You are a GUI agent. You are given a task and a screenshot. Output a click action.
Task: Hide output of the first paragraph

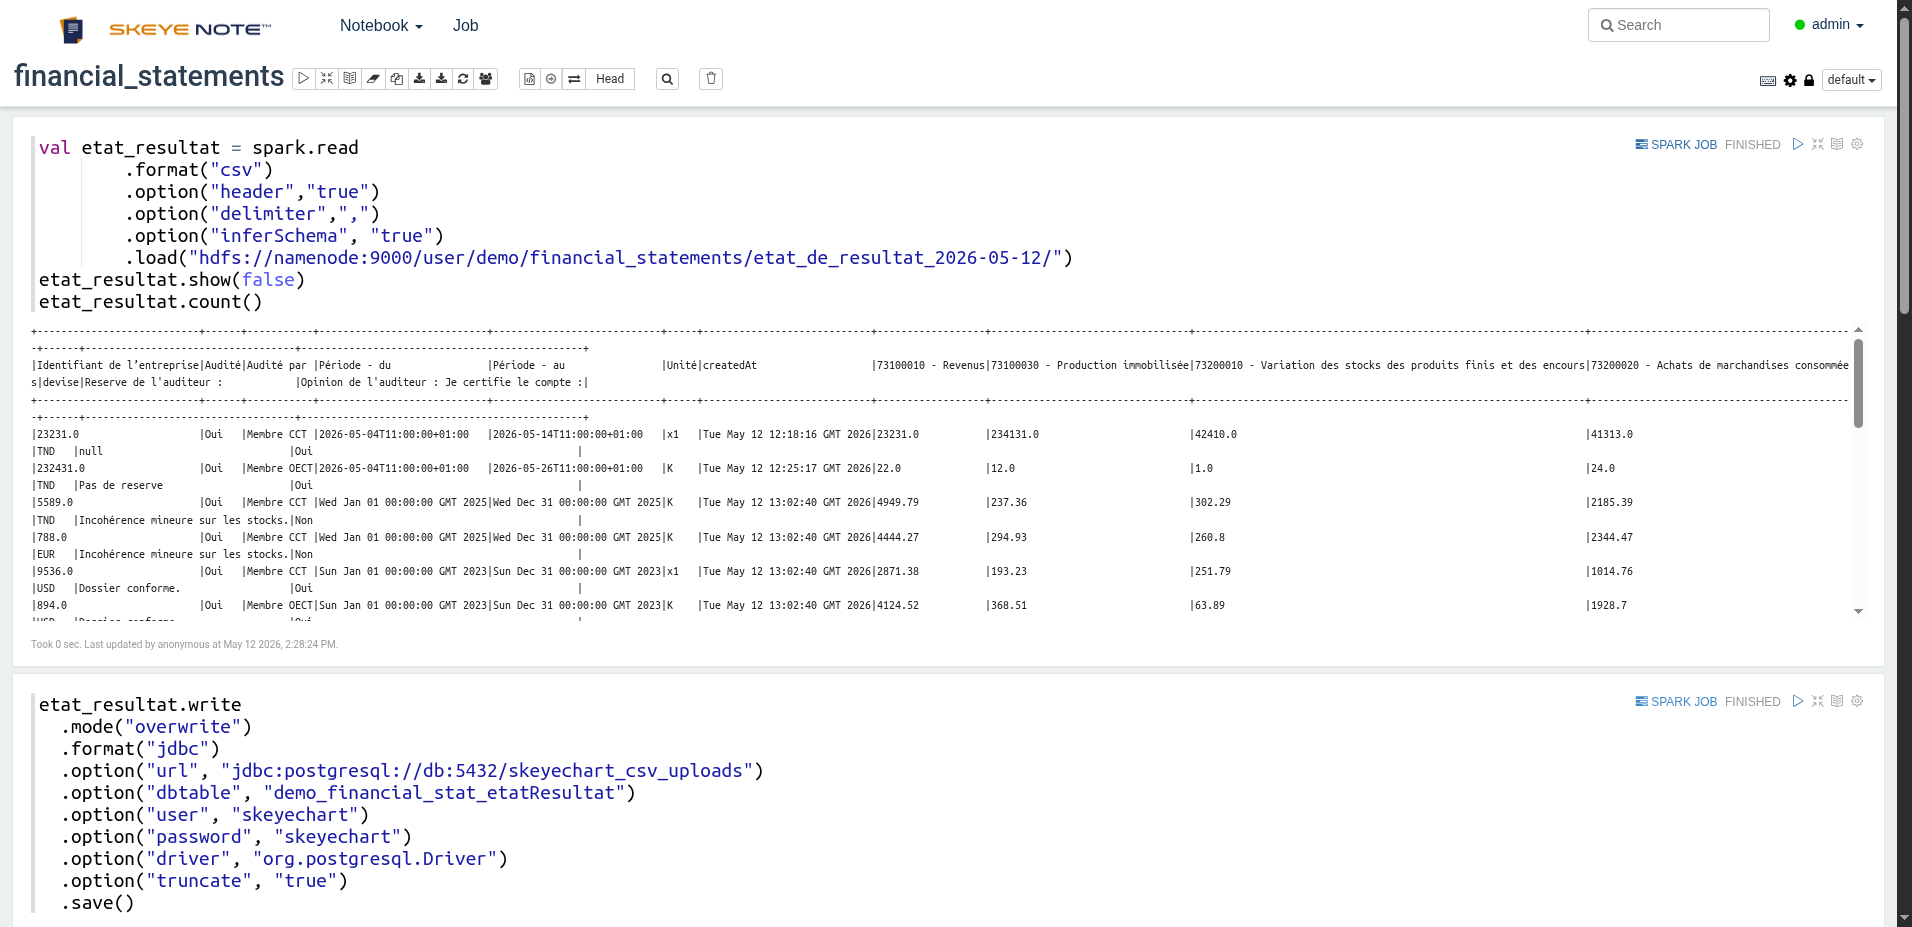click(1837, 144)
